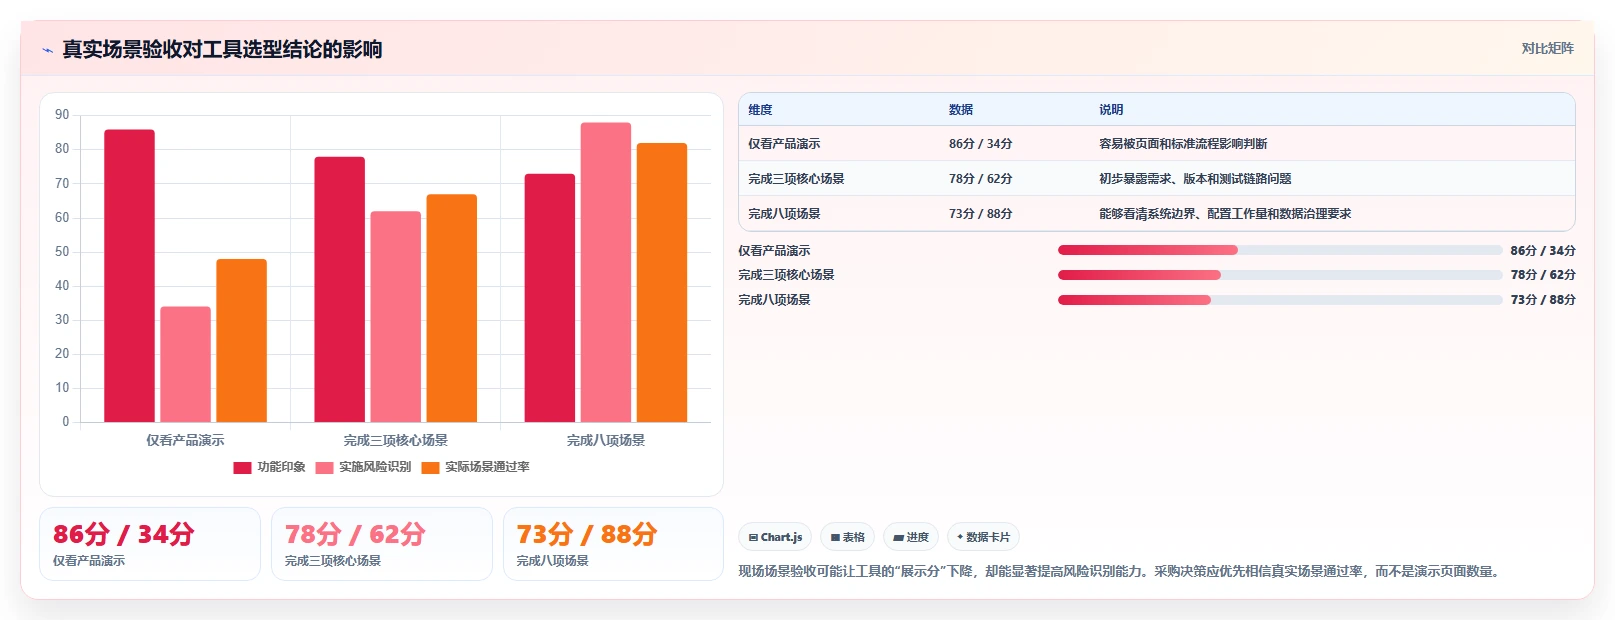Screen dimensions: 1615x620
Task: Click progress value 73分 / 88分
Action: point(1543,300)
